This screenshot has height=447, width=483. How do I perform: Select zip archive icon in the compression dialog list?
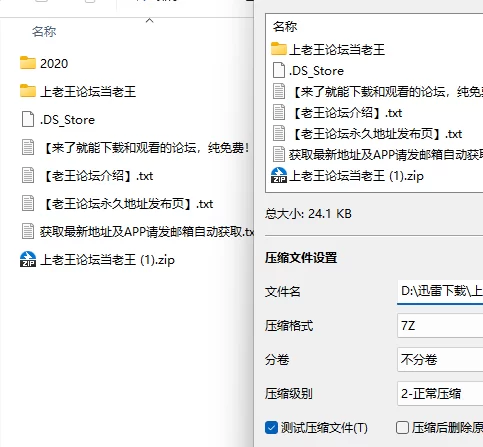[x=279, y=175]
